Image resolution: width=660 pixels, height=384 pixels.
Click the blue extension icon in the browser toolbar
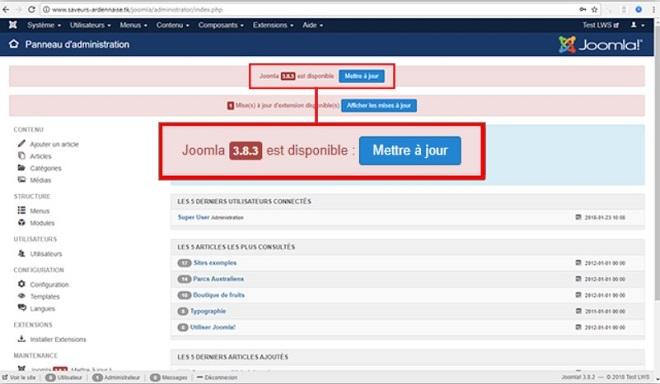point(639,9)
